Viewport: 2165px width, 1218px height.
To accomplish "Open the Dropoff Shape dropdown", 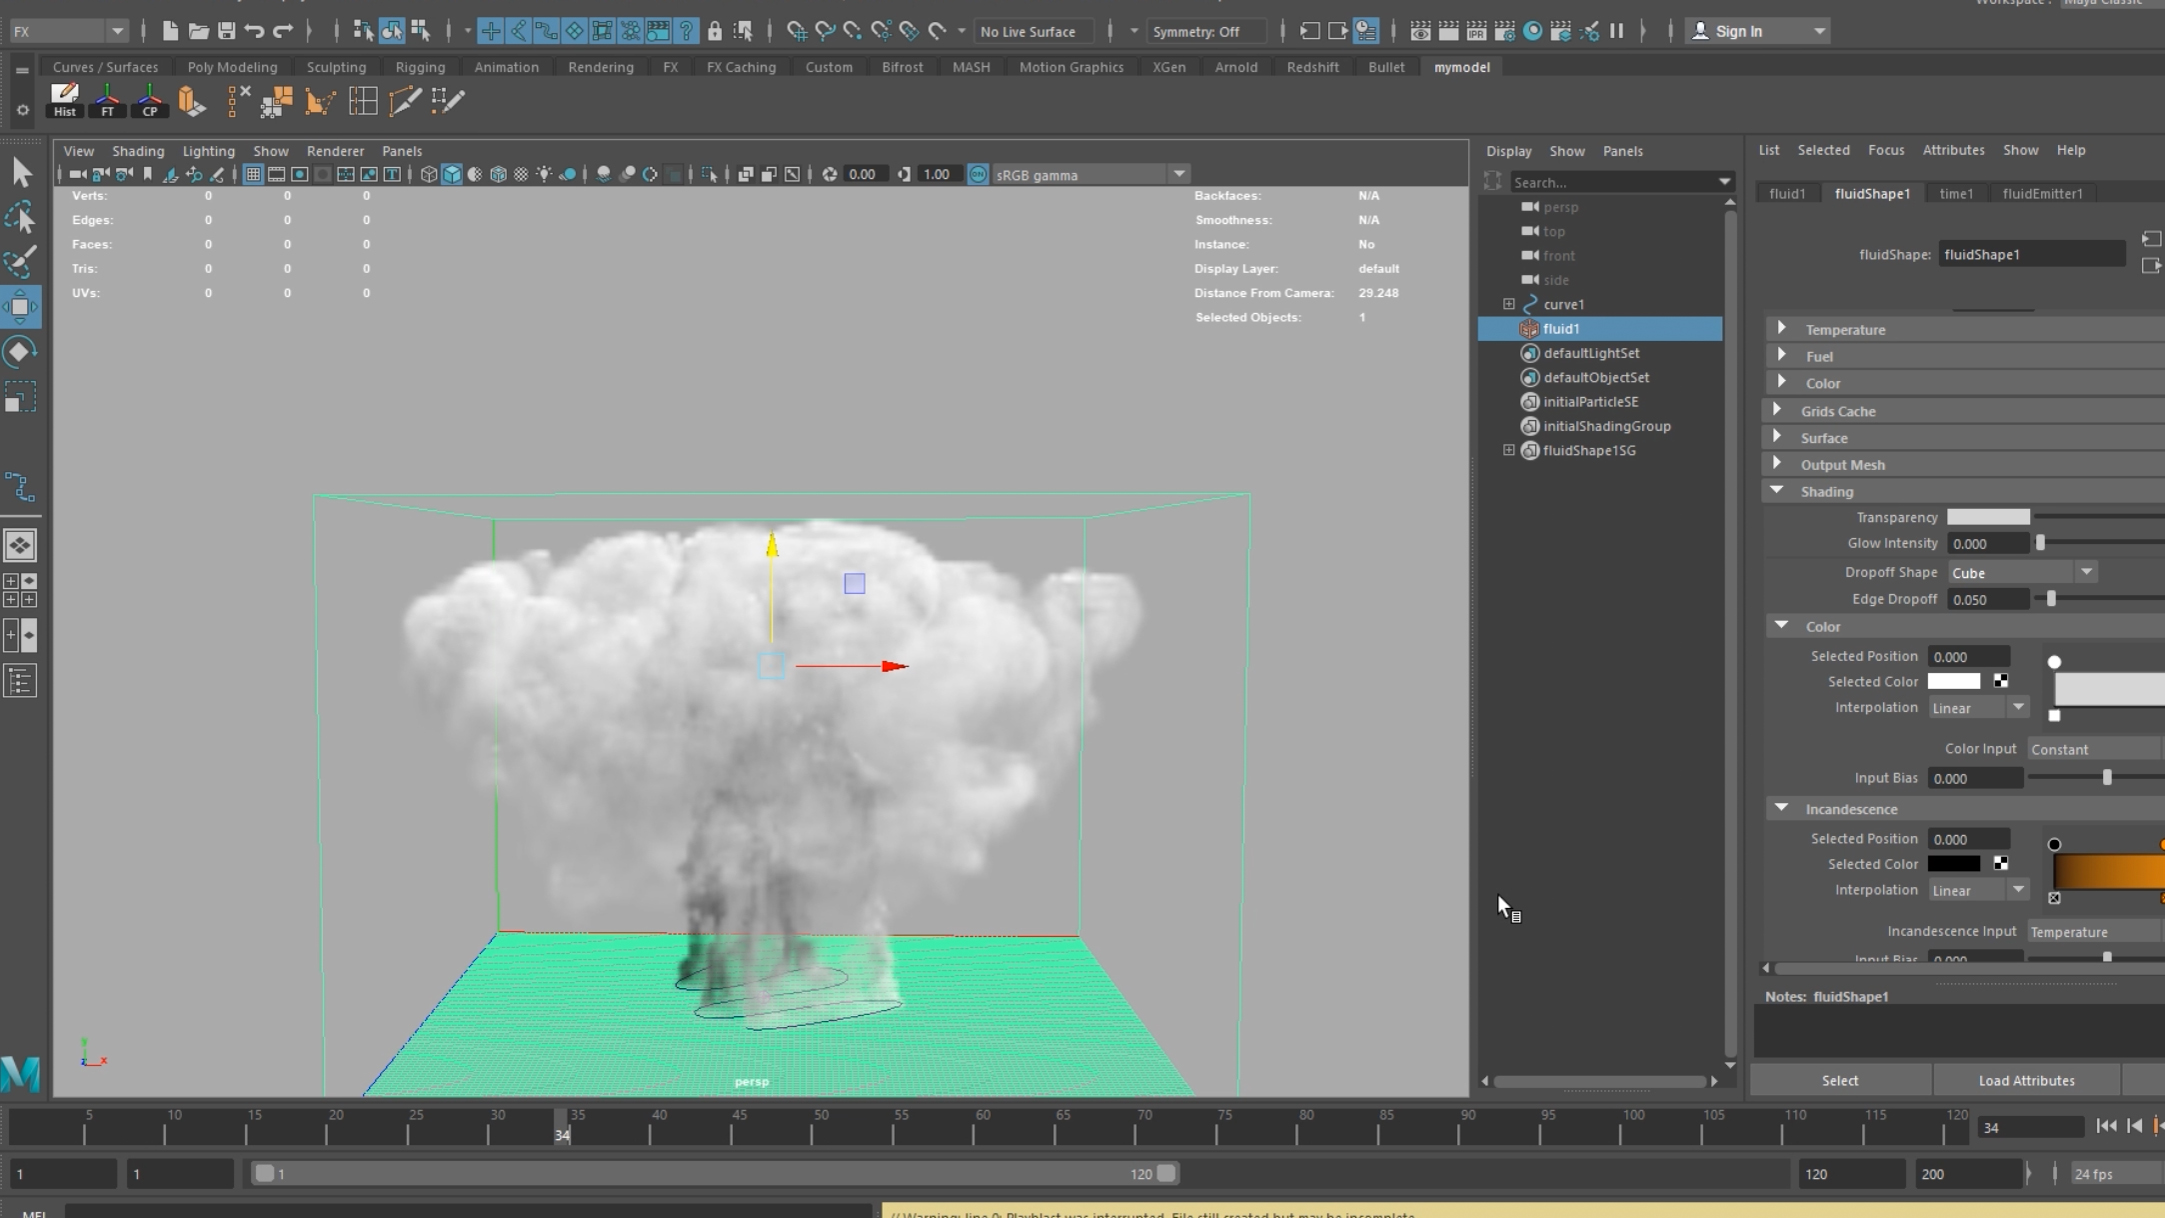I will [x=2022, y=572].
